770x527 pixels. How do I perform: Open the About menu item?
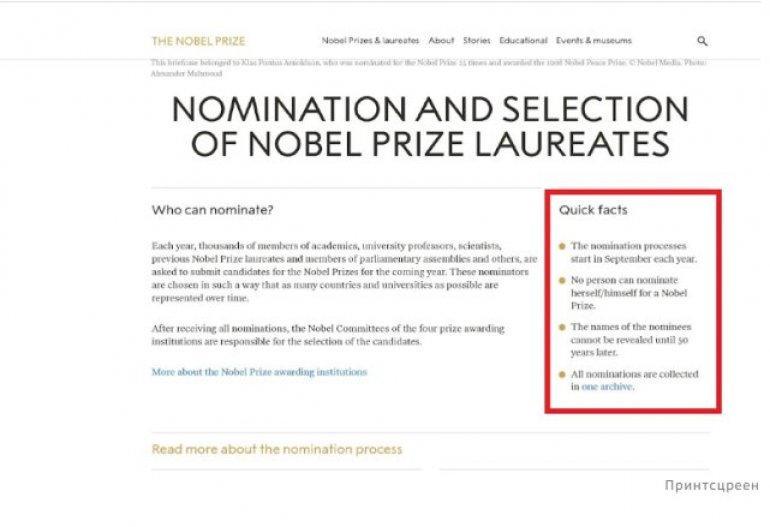click(441, 41)
